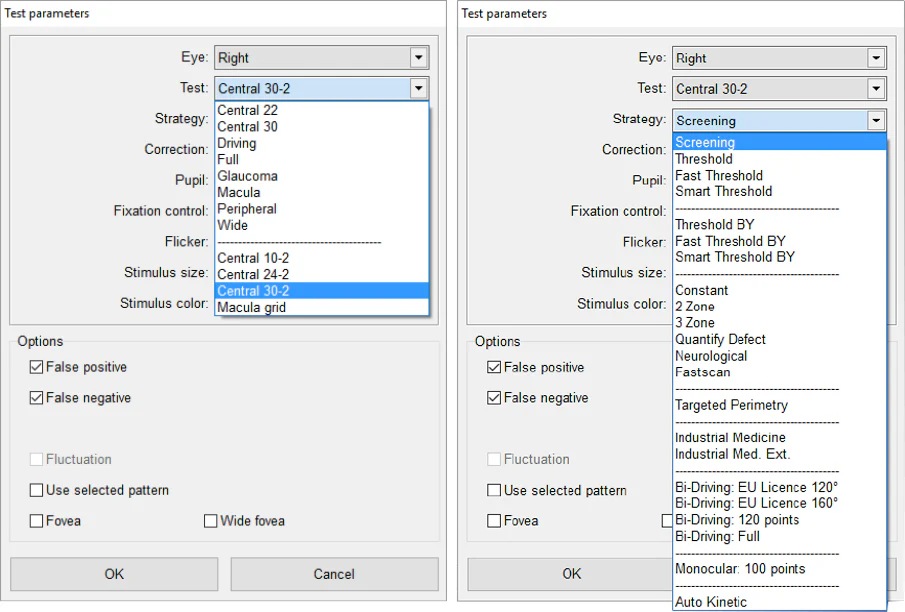The width and height of the screenshot is (905, 612).
Task: Select Bi-Driving: EU Licence 160° option
Action: tap(779, 503)
